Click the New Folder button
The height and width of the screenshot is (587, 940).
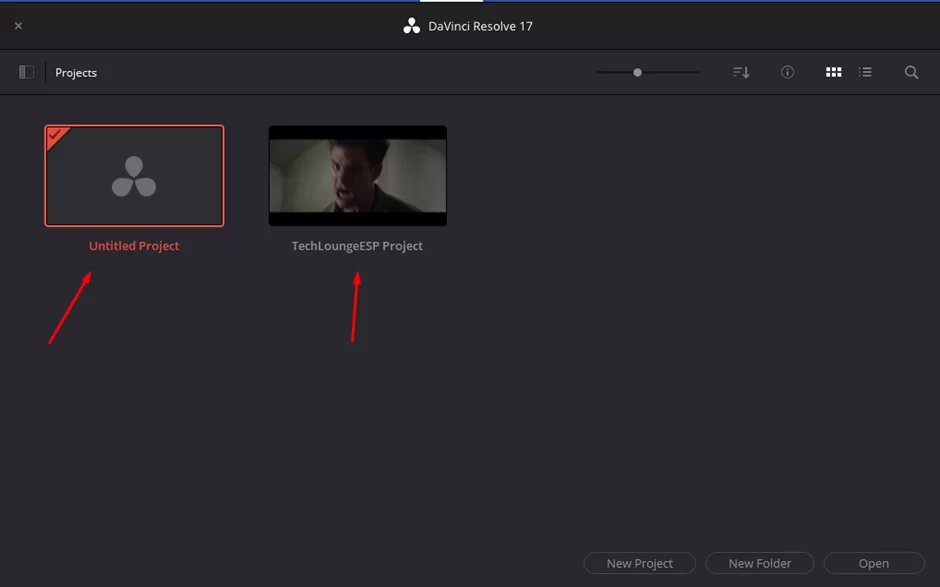click(x=760, y=563)
